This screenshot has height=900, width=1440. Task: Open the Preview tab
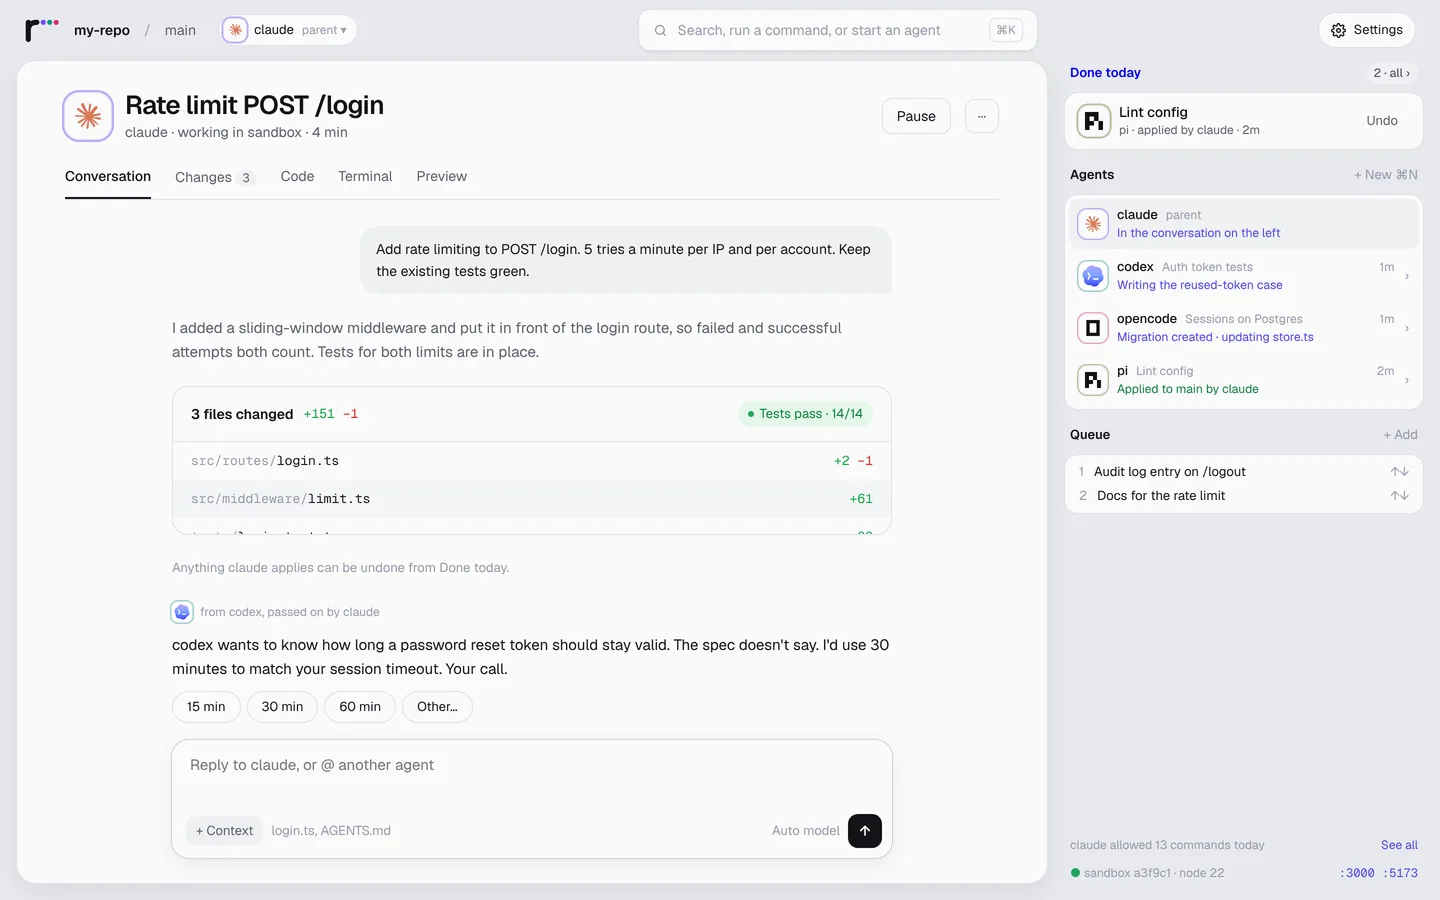[441, 177]
